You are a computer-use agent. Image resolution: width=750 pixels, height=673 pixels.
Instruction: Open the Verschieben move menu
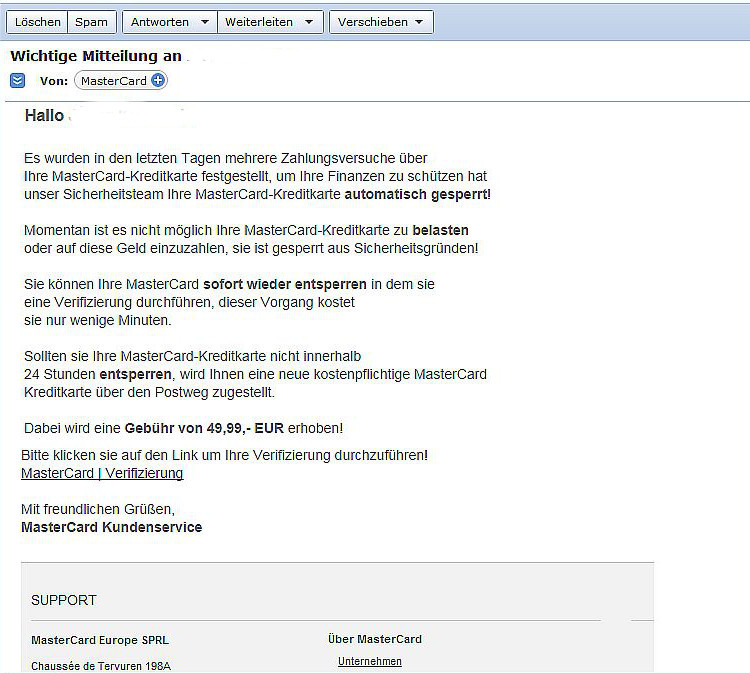(x=381, y=22)
